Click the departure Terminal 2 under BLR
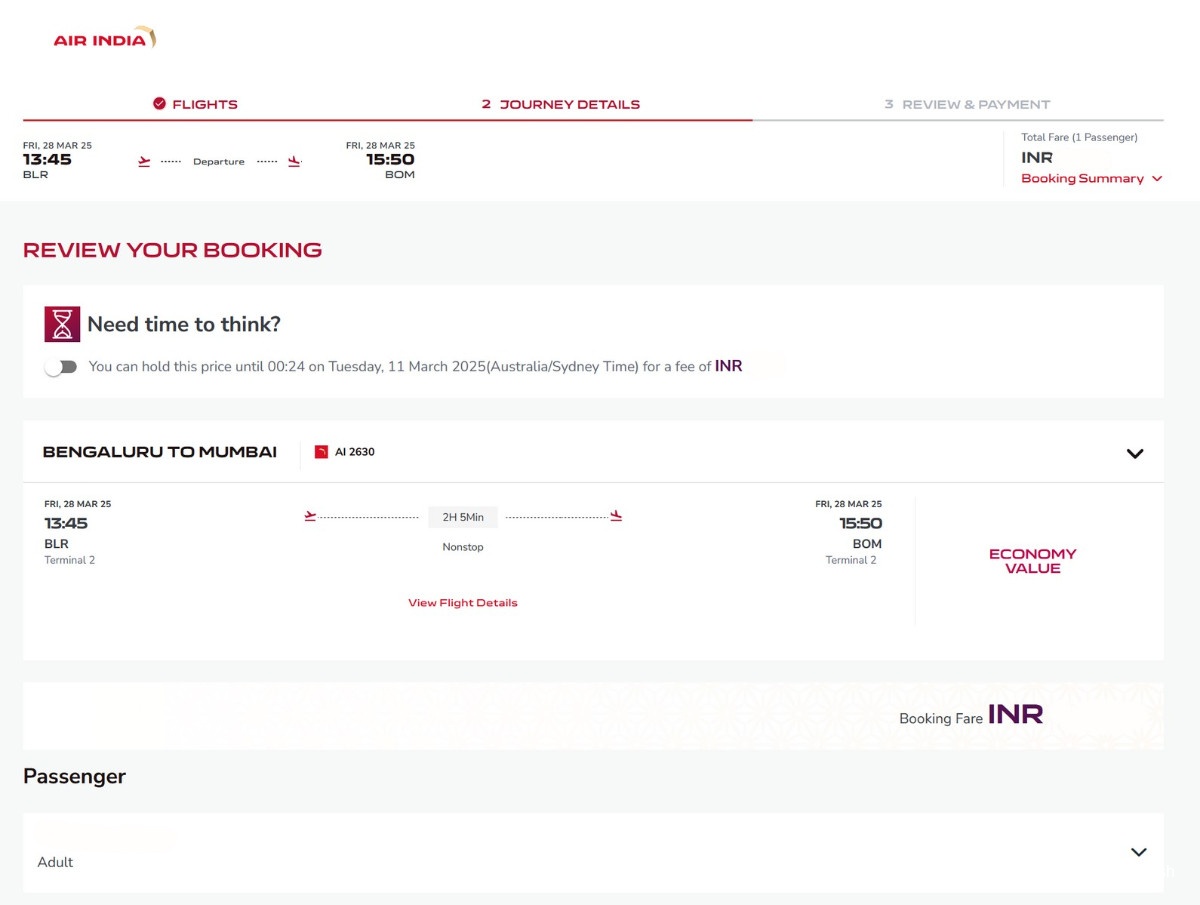1200x905 pixels. [x=70, y=560]
